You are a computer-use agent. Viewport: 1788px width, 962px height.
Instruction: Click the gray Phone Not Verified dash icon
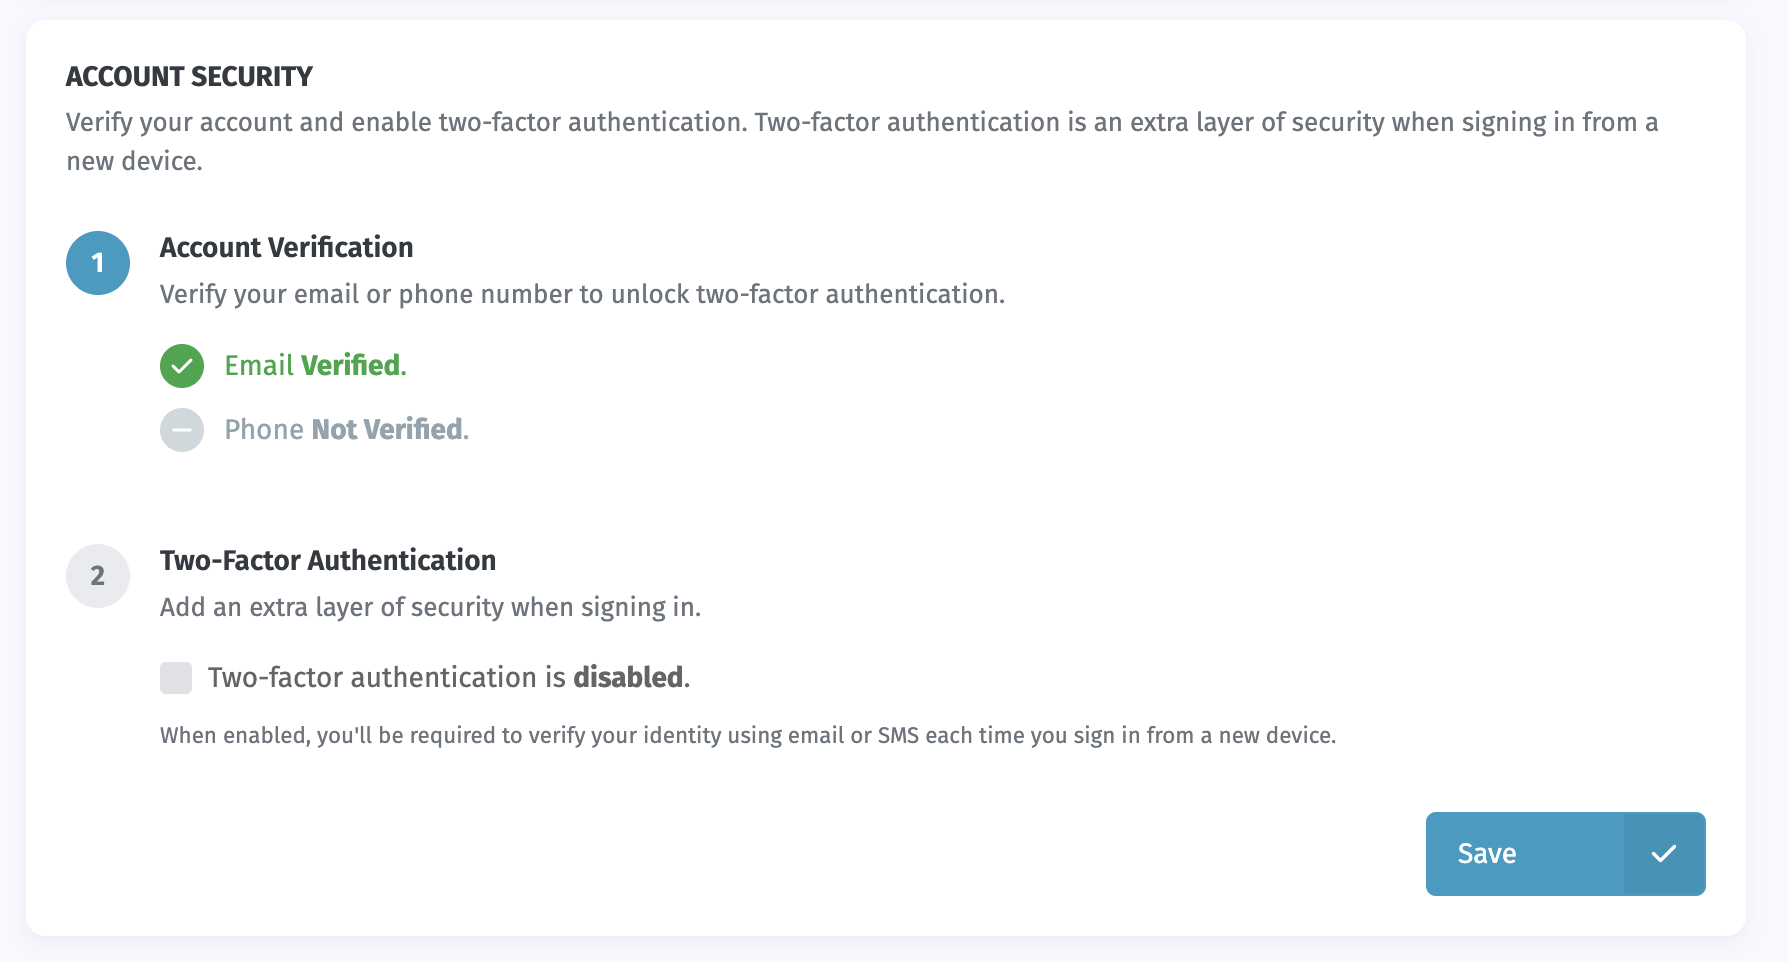click(181, 430)
